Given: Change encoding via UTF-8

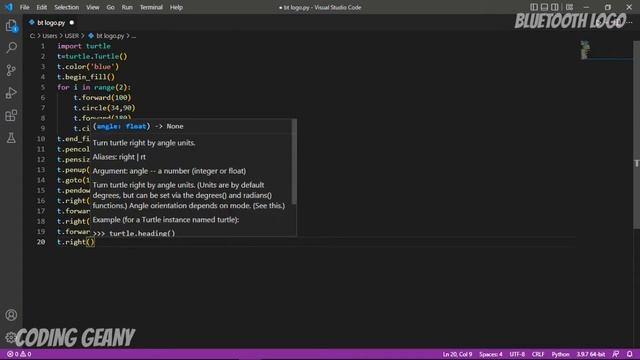Looking at the screenshot, I should (x=517, y=354).
